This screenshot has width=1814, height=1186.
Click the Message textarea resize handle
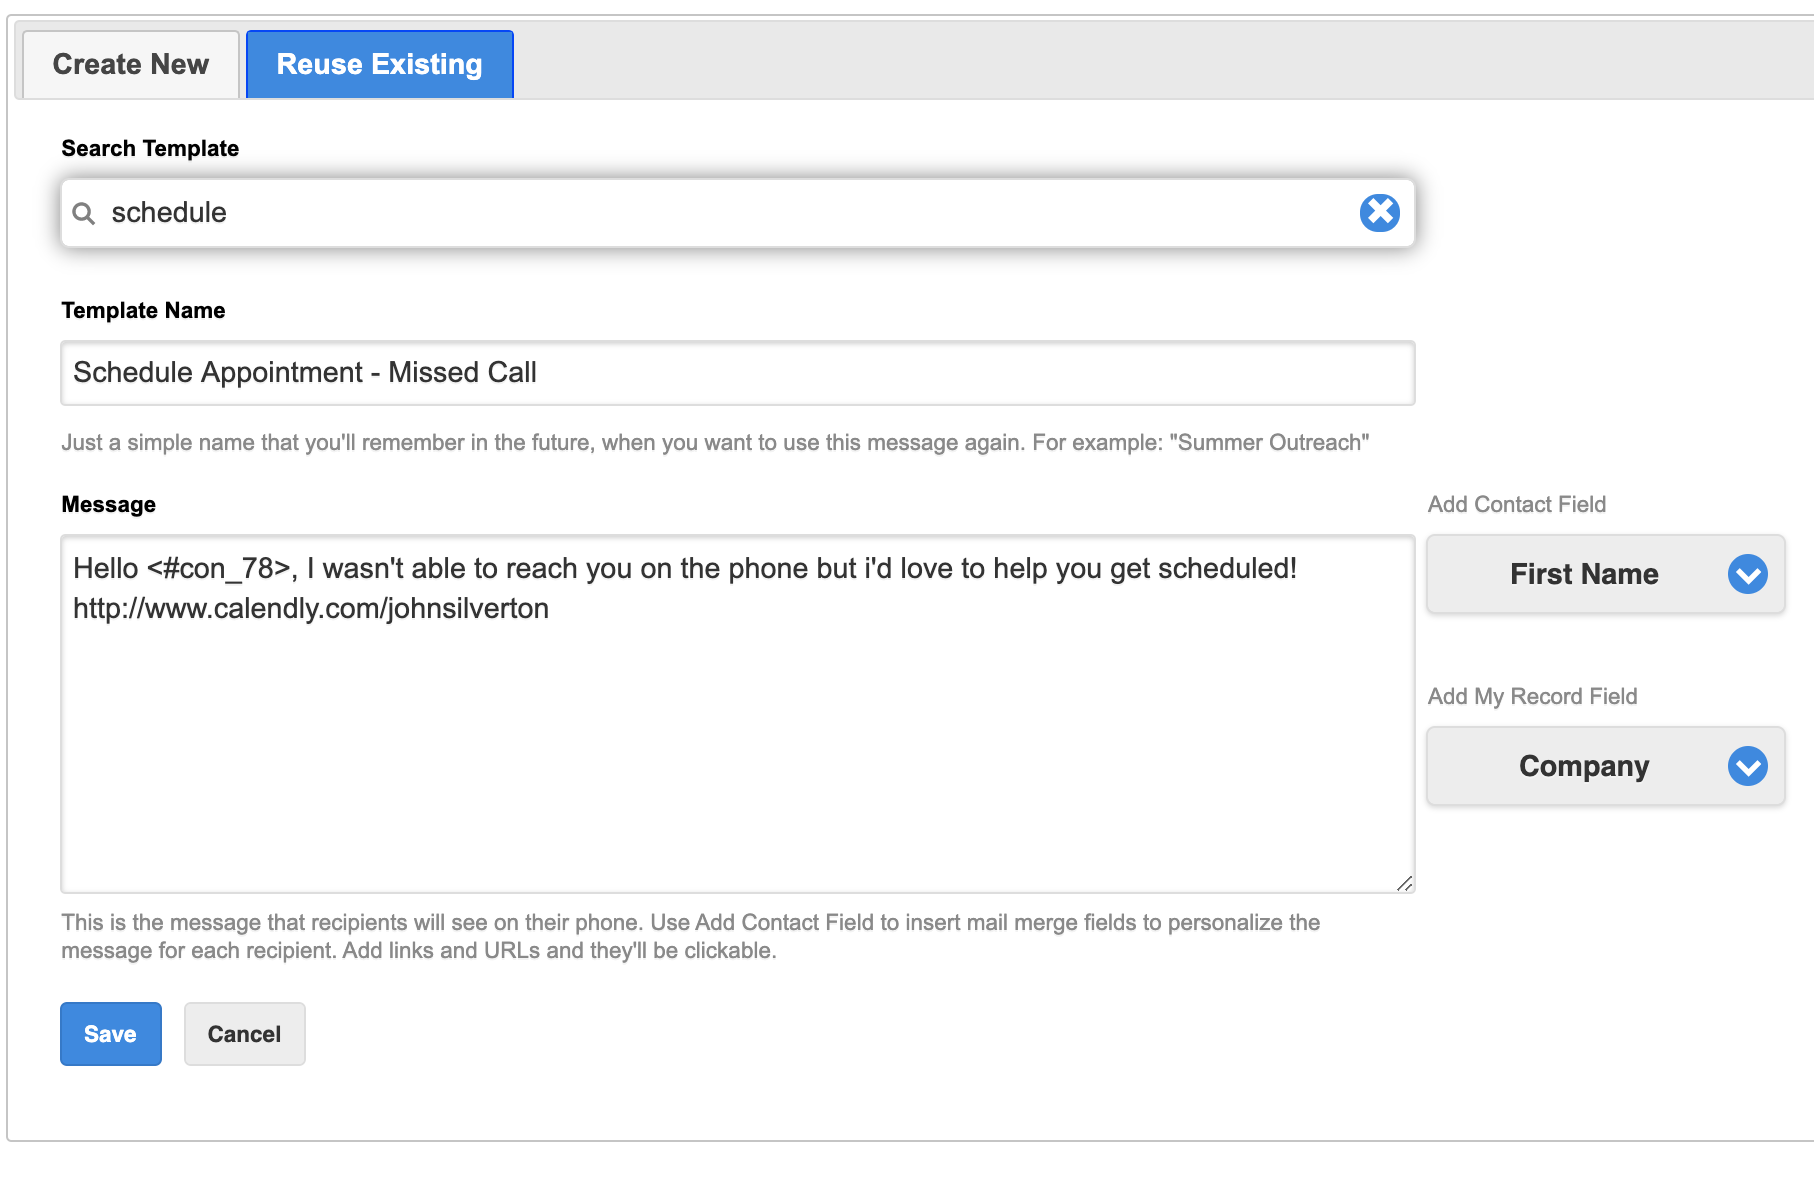point(1404,882)
